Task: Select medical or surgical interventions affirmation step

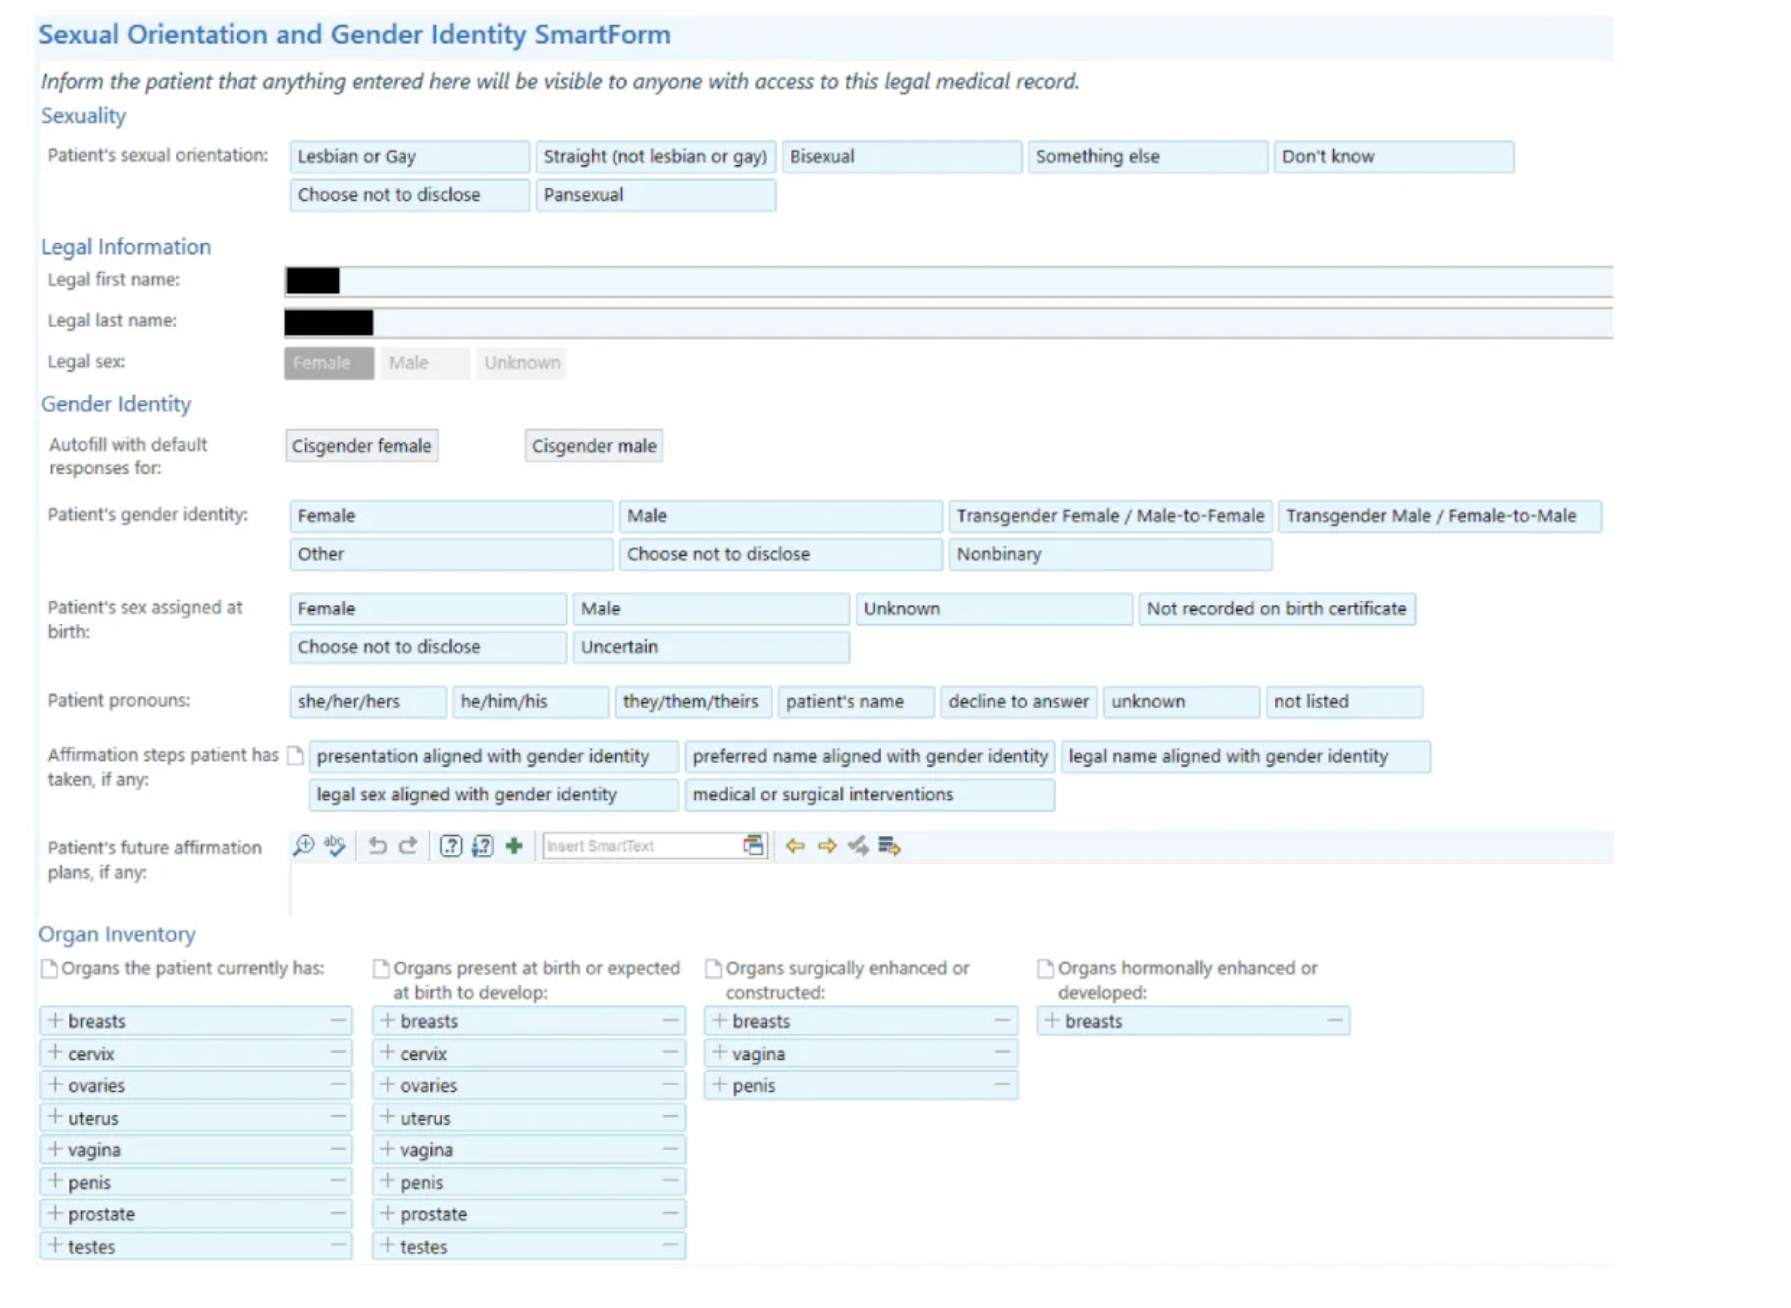Action: [x=868, y=795]
